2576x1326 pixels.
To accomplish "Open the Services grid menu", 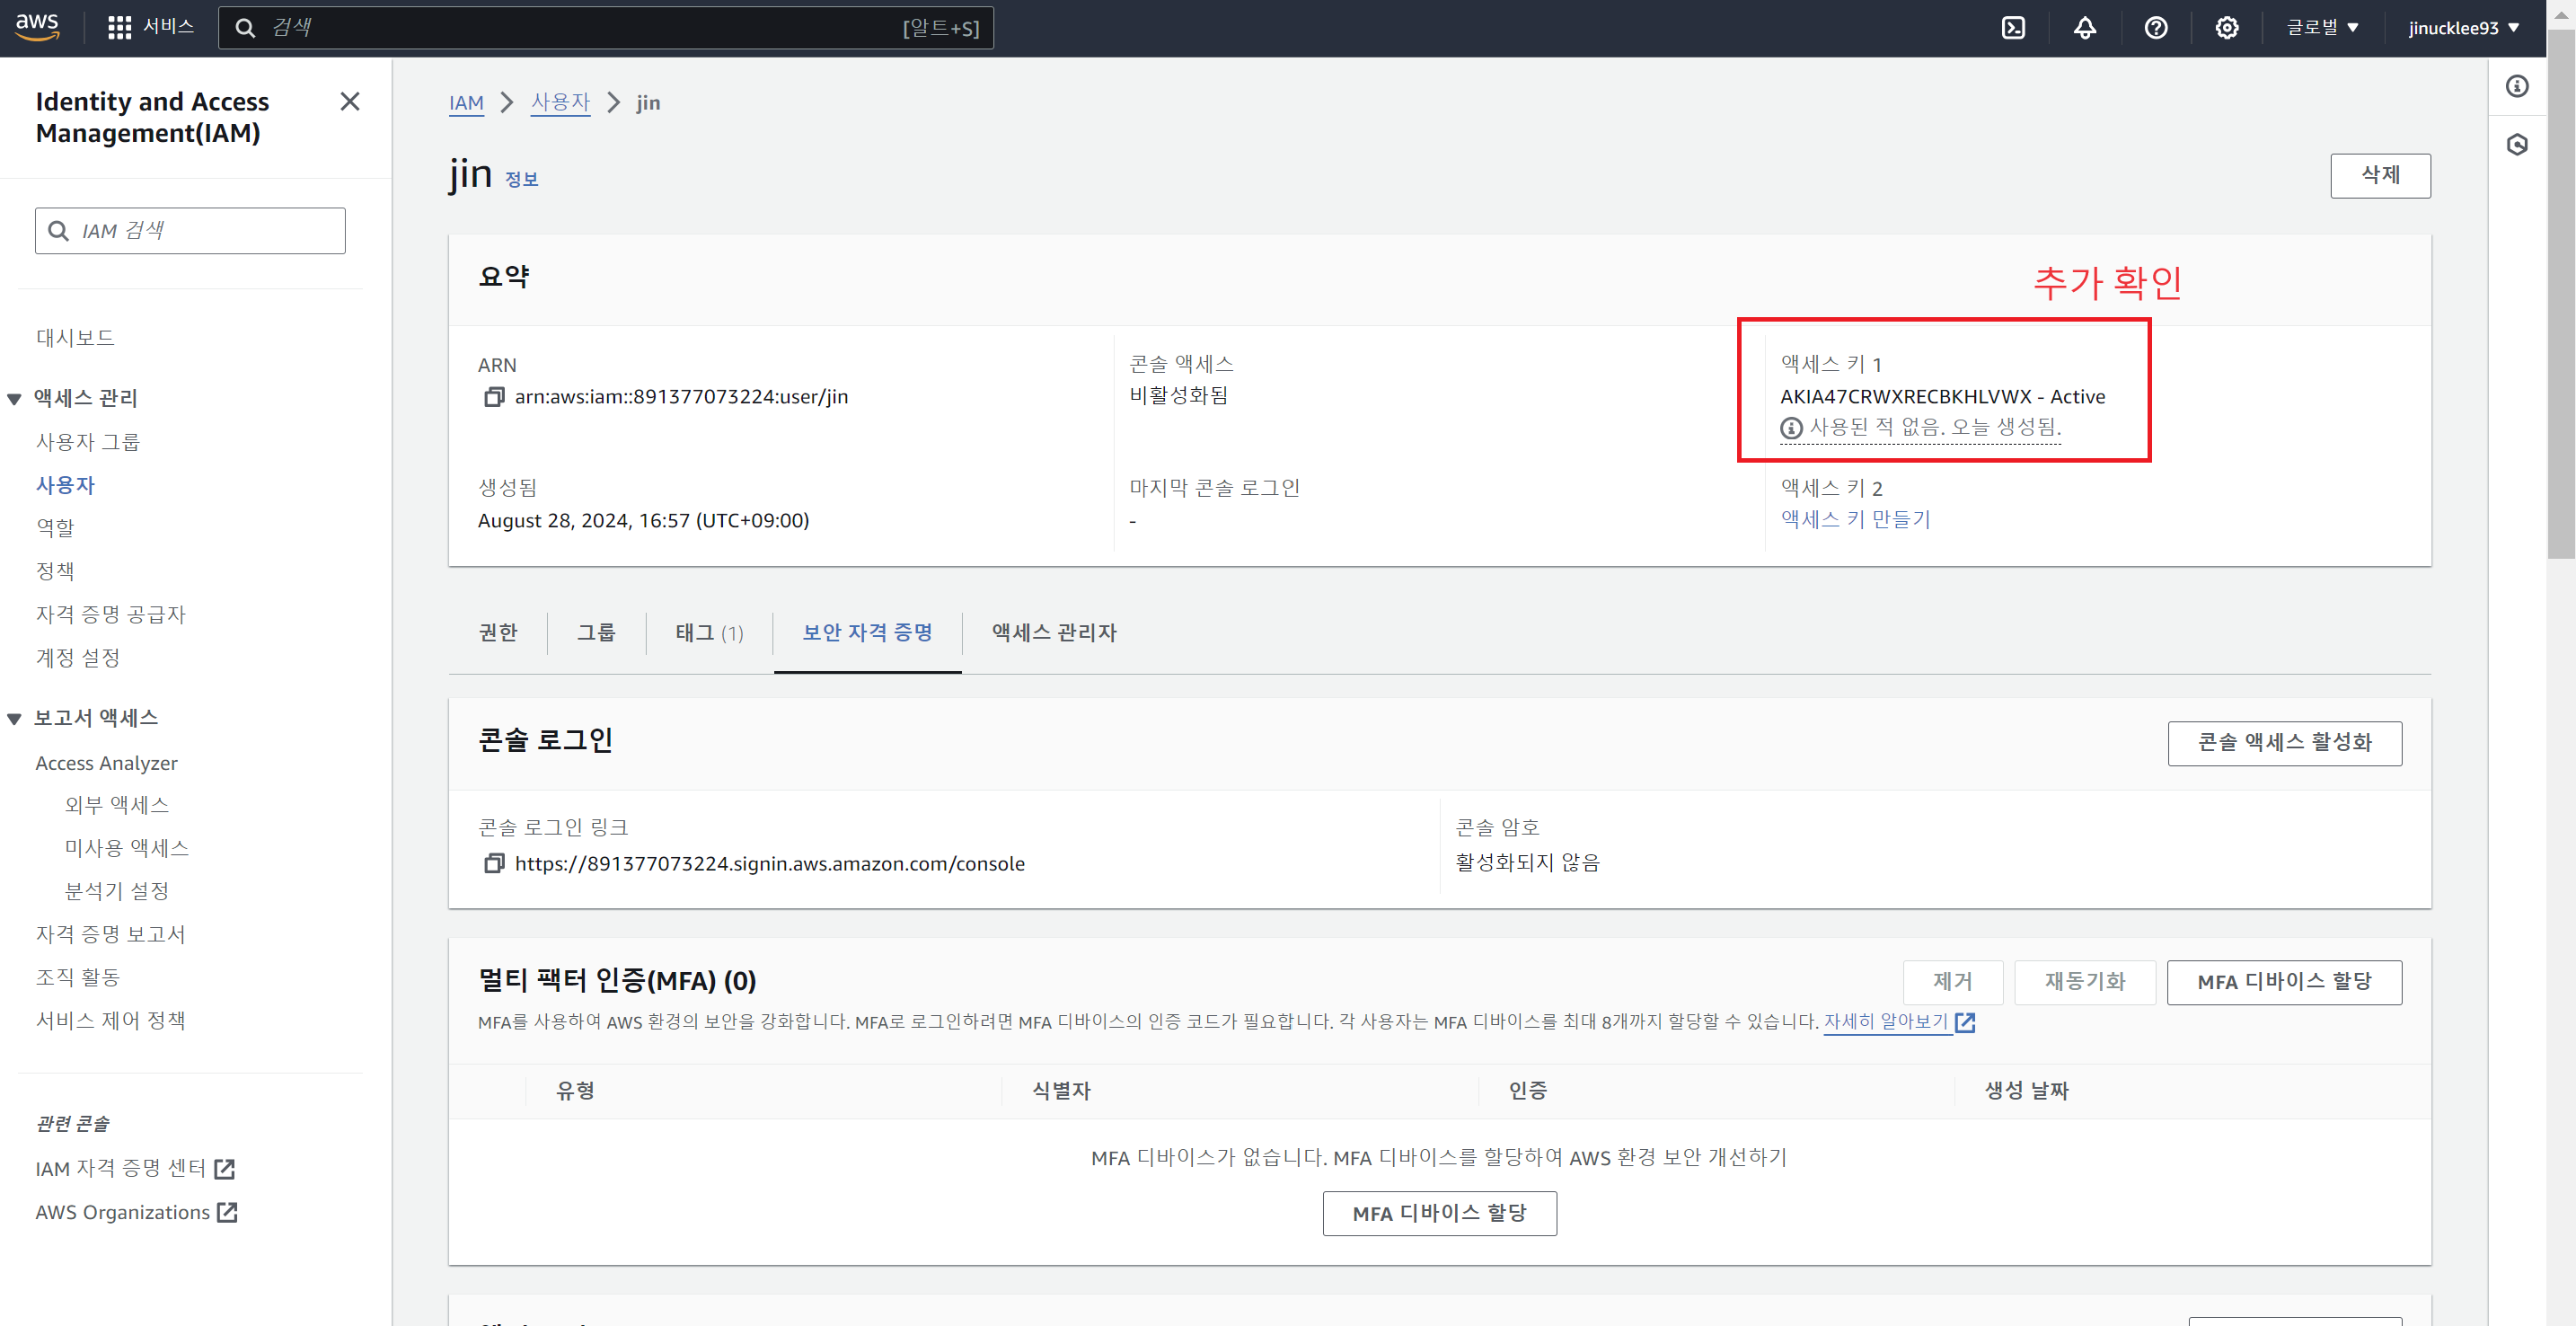I will tap(150, 27).
